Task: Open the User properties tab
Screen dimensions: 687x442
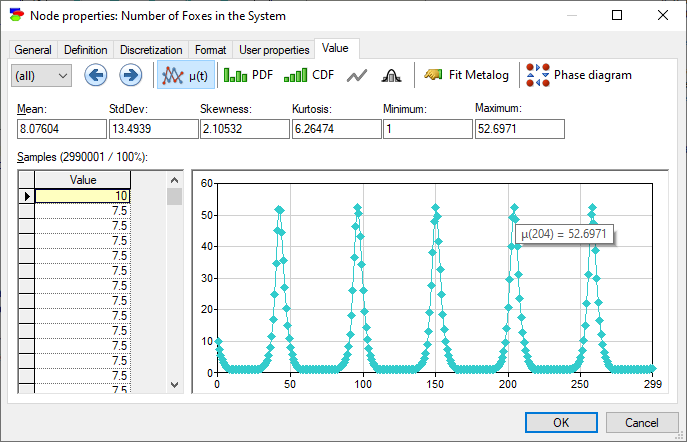Action: [x=274, y=50]
